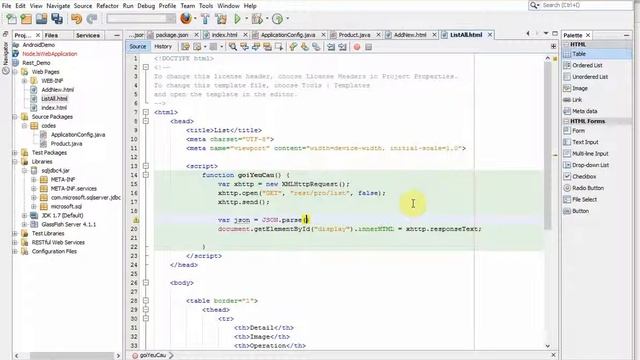The width and height of the screenshot is (640, 360).
Task: Select sqljdbc4.jar in the project tree
Action: pos(55,171)
